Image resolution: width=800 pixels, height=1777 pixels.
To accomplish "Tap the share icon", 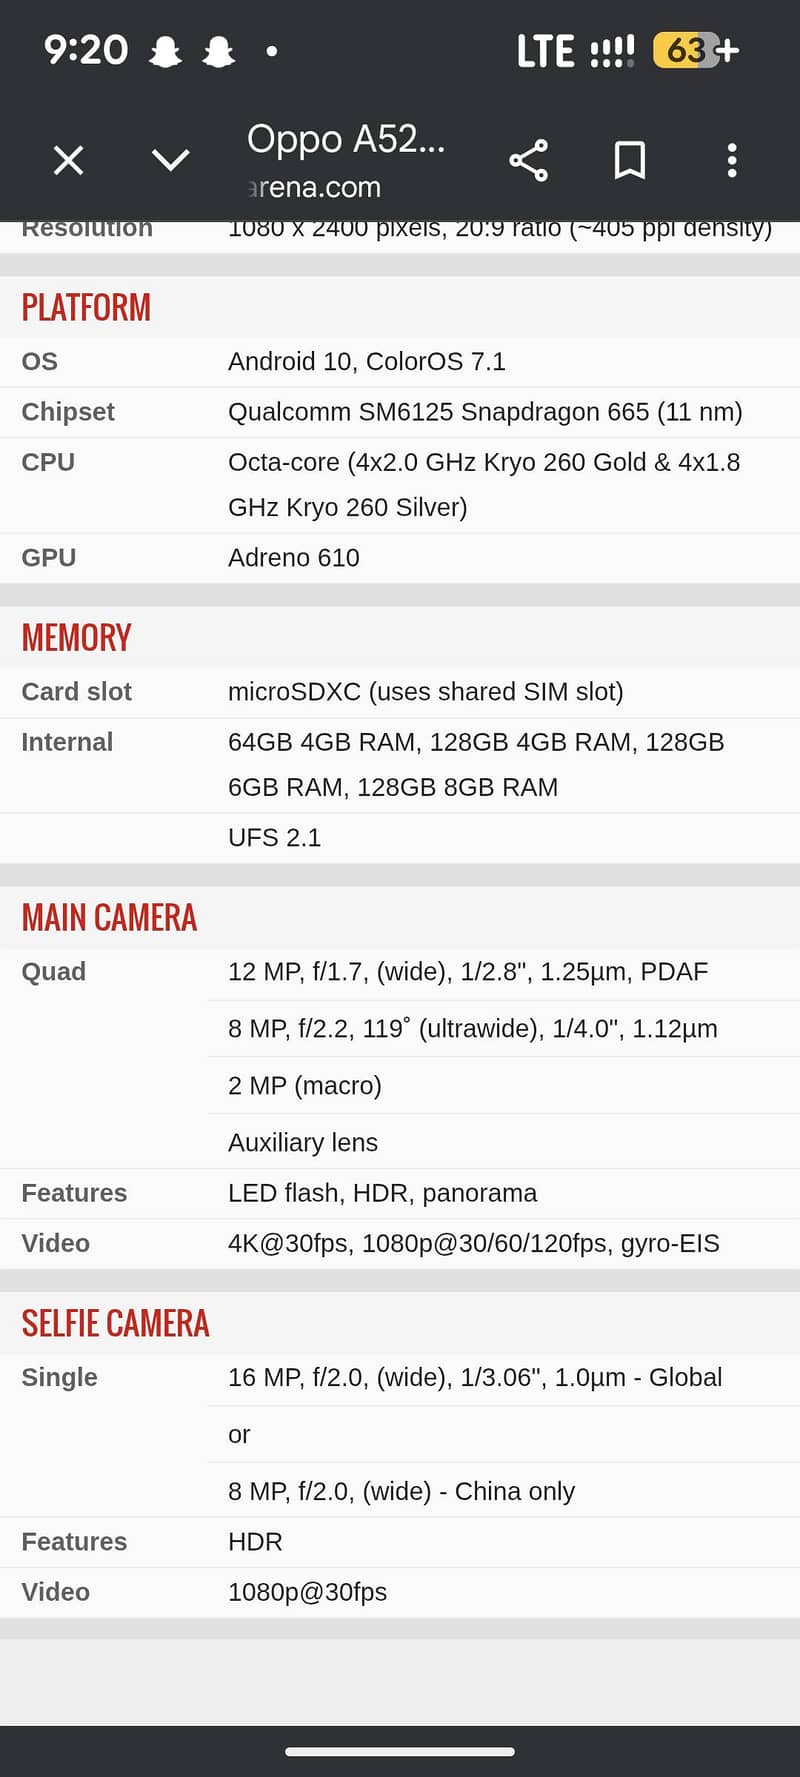I will [528, 160].
